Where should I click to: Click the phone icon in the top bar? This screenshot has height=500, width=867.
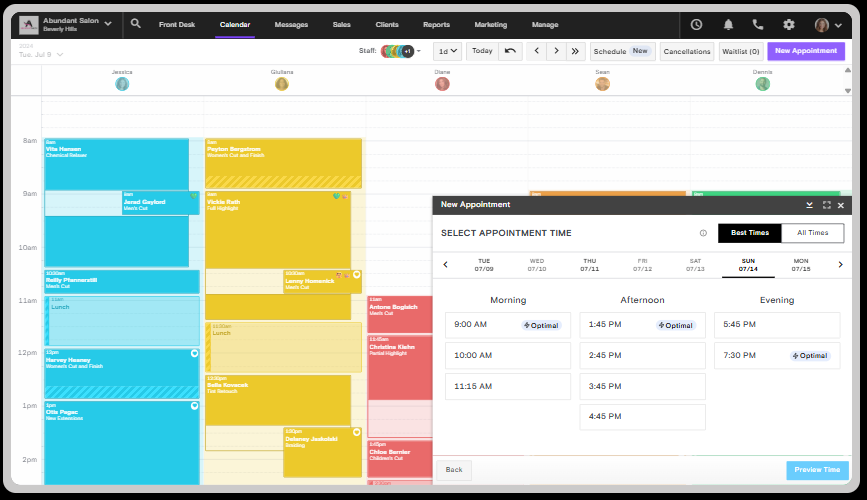[758, 24]
